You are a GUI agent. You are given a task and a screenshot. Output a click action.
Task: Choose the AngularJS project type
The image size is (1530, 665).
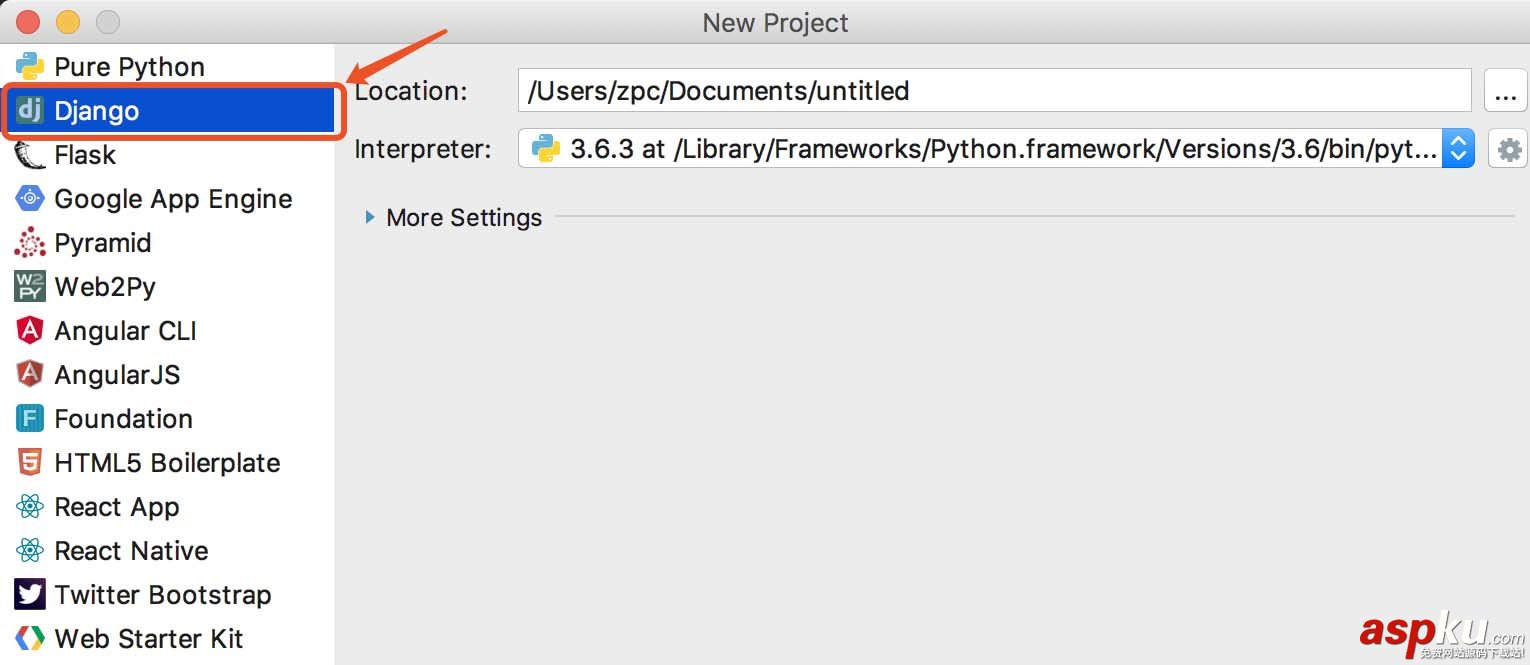click(x=29, y=374)
